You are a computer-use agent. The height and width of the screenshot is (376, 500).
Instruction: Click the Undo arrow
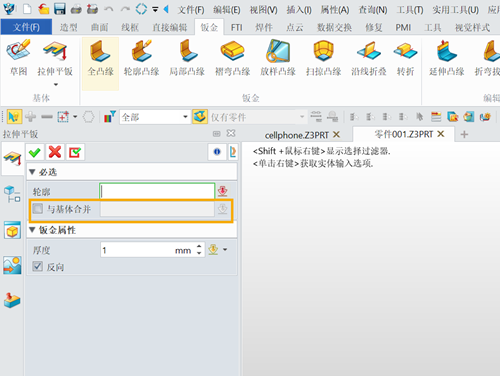pos(109,9)
